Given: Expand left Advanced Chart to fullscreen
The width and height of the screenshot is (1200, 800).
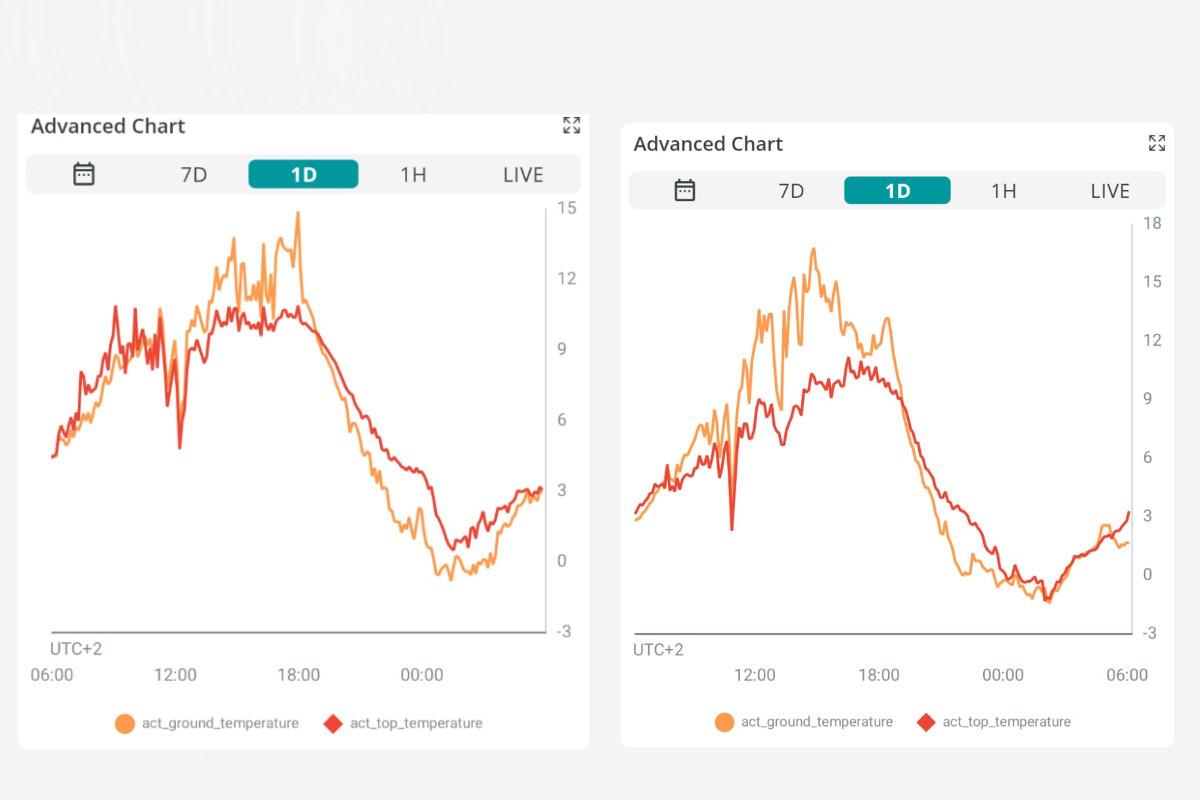Looking at the screenshot, I should click(571, 125).
